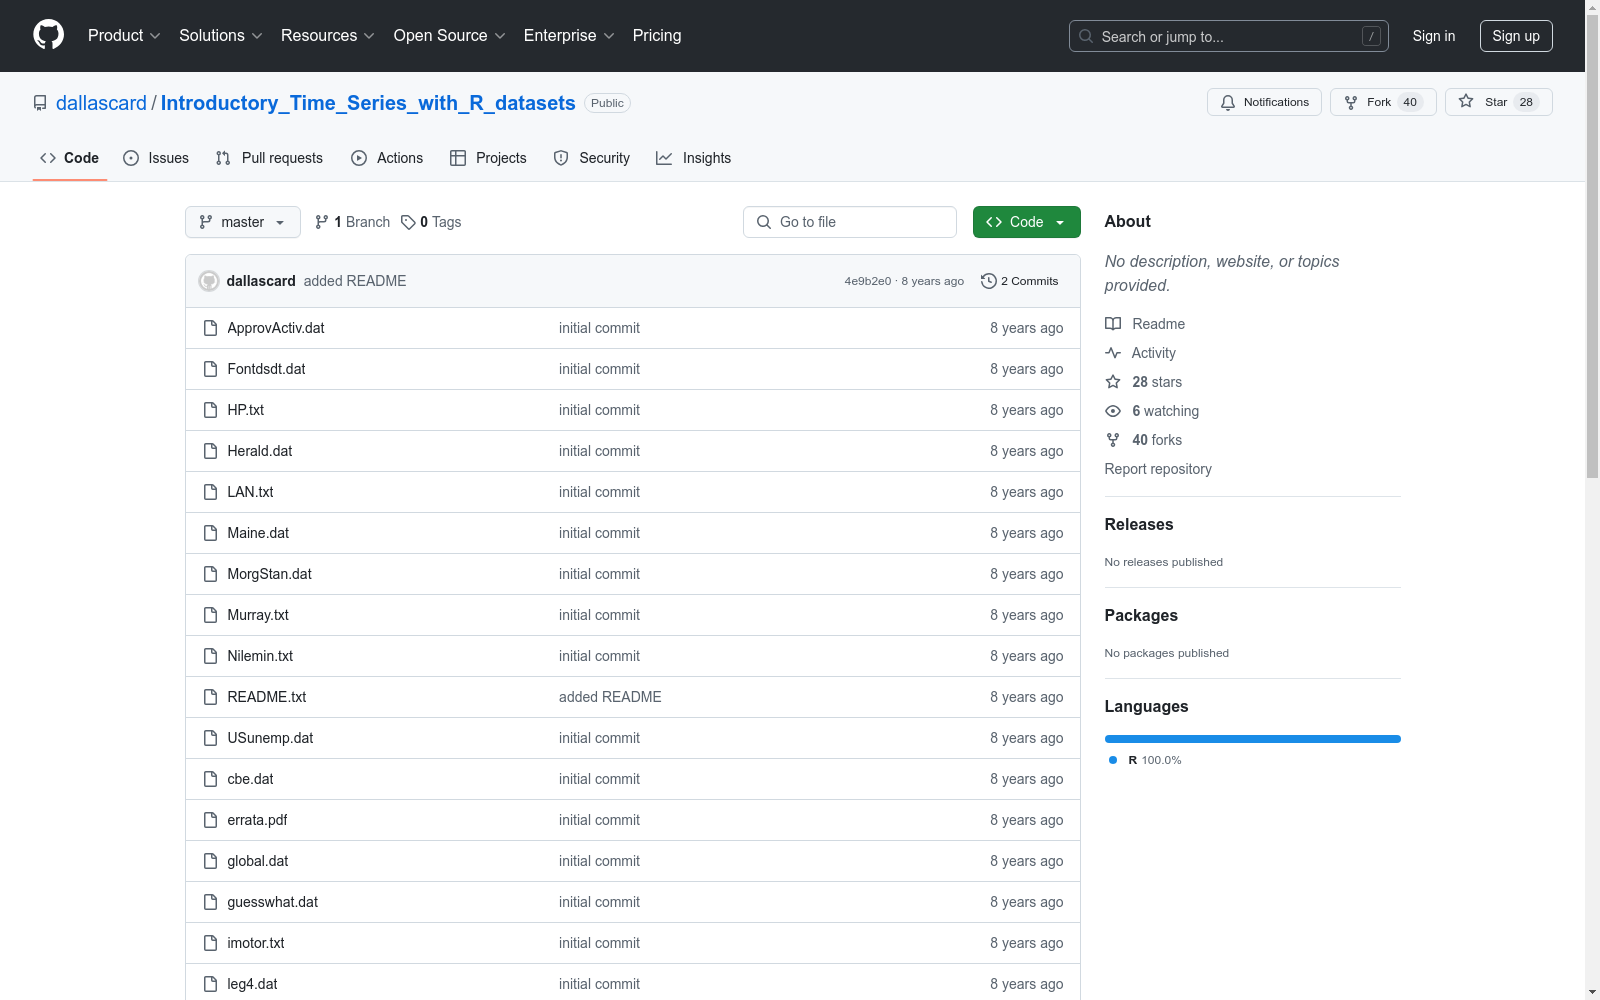Click the file icon for cbe.dat

(210, 779)
